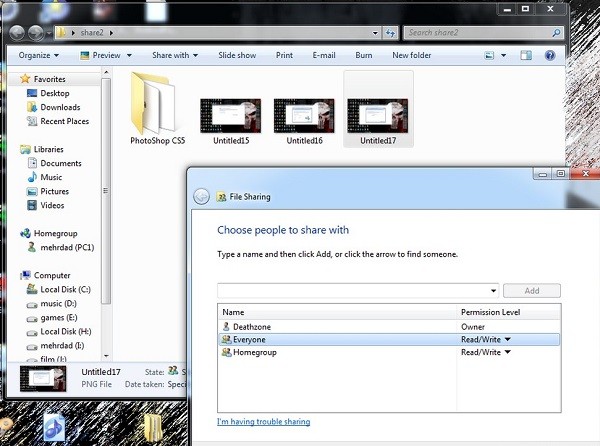Screen dimensions: 600x446
Task: Open the Share with dropdown
Action: [x=175, y=55]
